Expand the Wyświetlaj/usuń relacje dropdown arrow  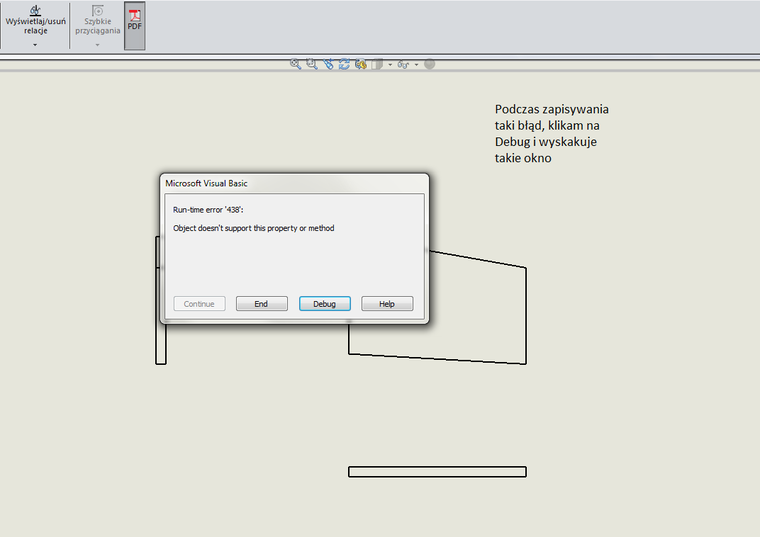[x=35, y=45]
